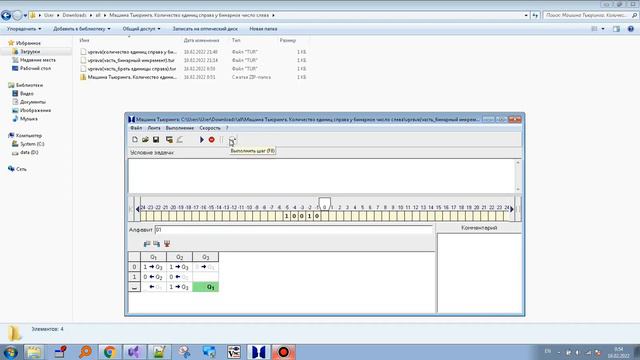The width and height of the screenshot is (640, 360).
Task: Click the Условие задачи text area
Action: click(322, 176)
